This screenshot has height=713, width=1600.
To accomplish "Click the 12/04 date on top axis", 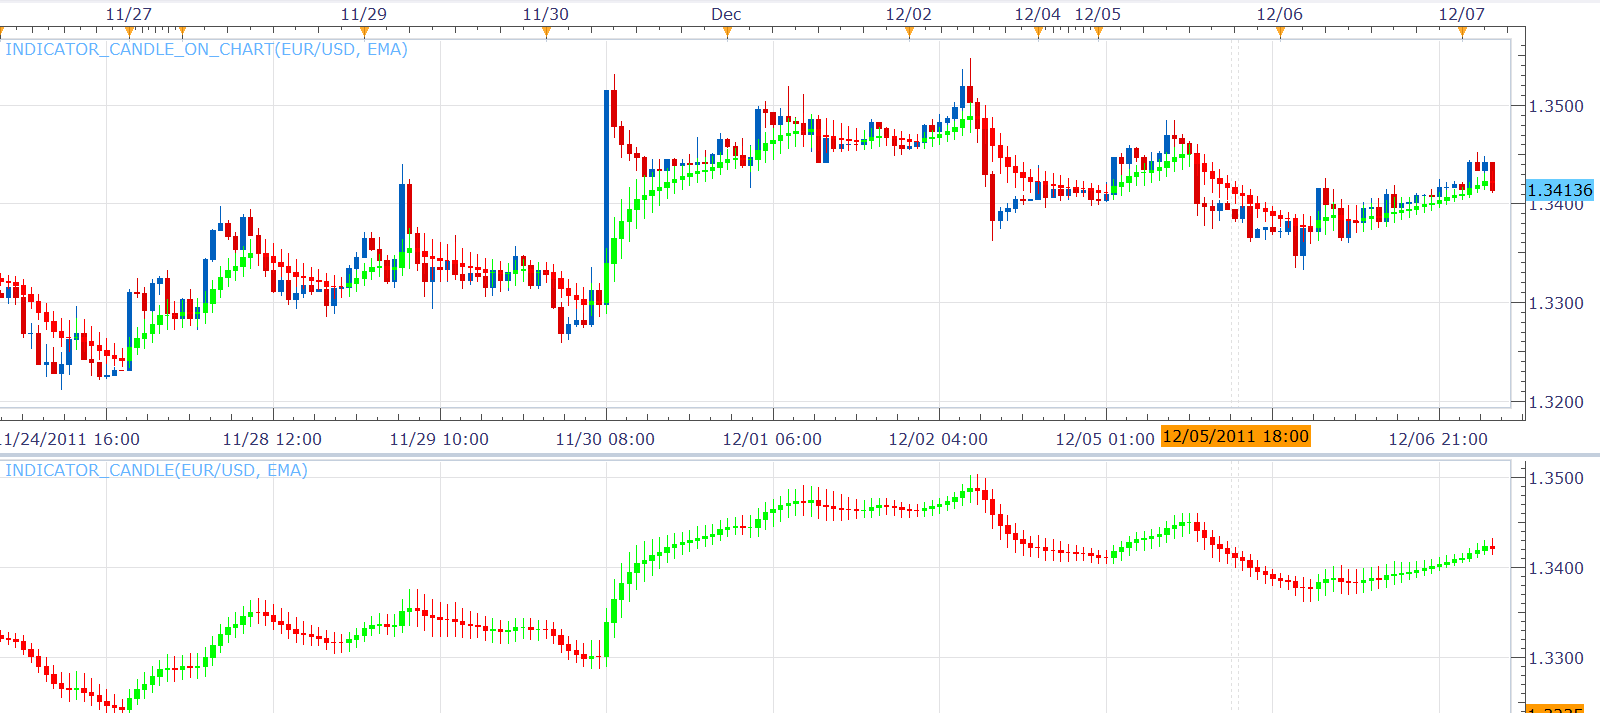I will coord(1038,14).
